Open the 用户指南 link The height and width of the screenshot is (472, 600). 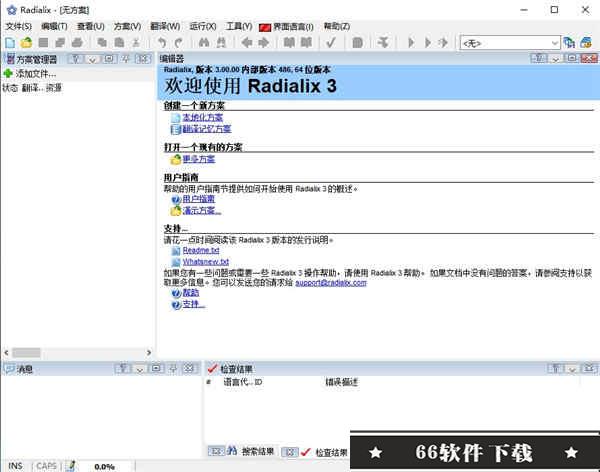[199, 199]
